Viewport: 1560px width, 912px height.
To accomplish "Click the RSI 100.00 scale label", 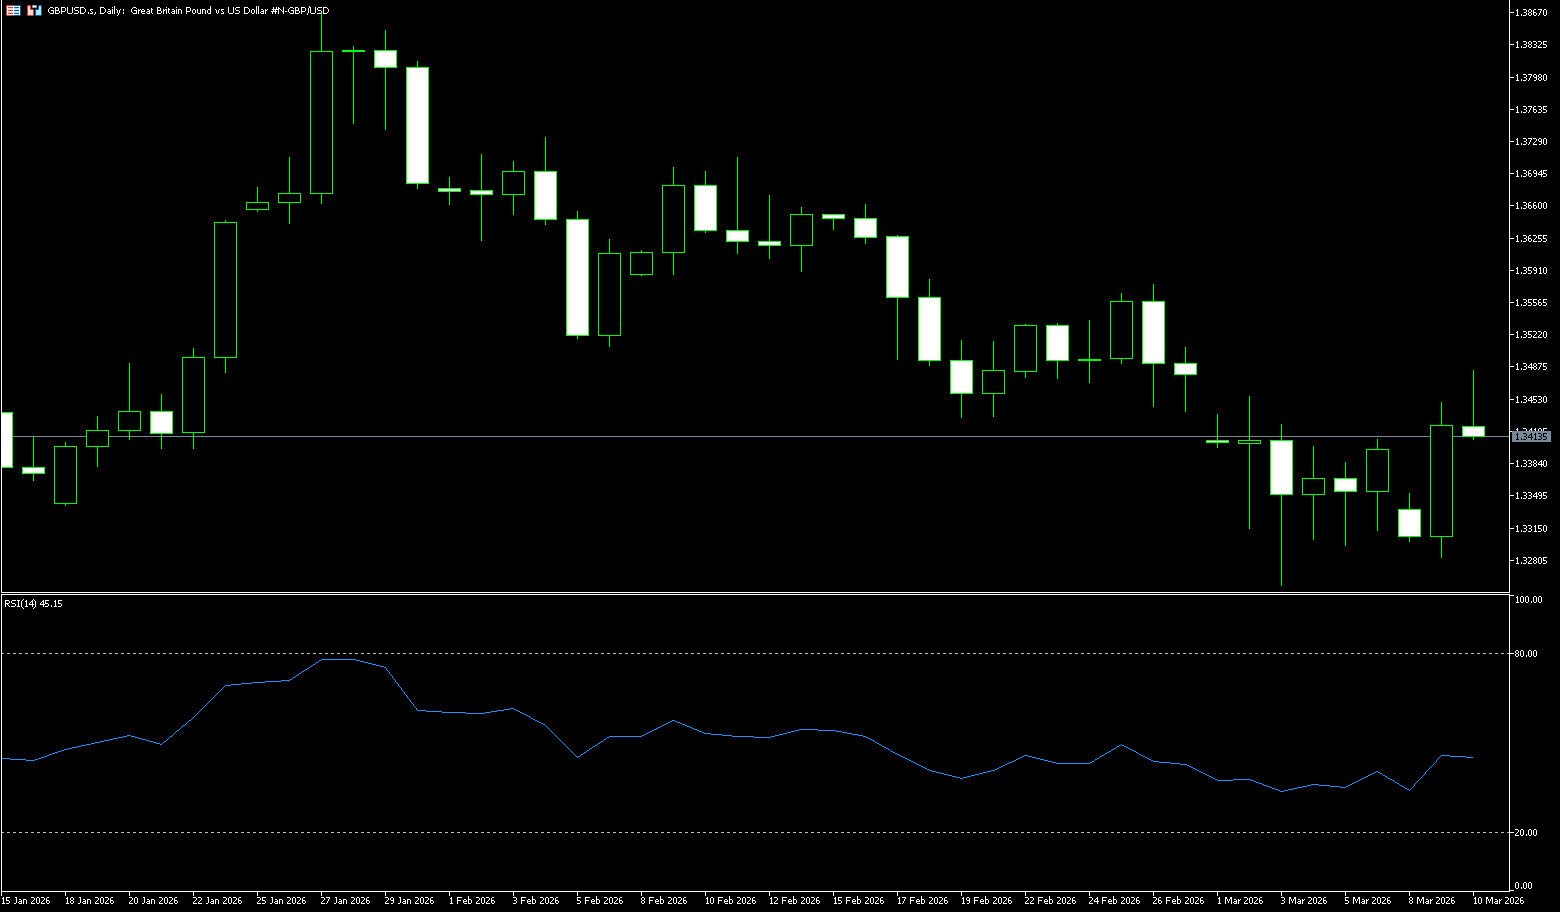I will (1528, 600).
